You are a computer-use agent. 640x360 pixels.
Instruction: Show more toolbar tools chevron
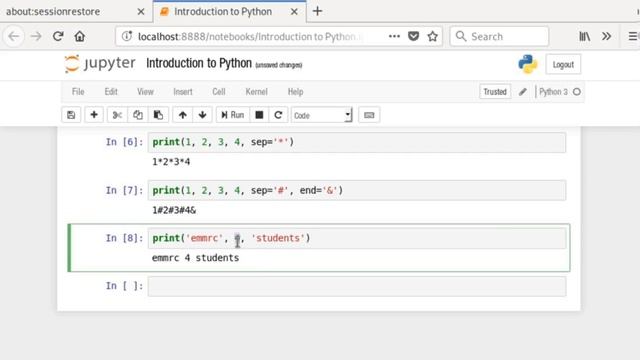coord(607,36)
